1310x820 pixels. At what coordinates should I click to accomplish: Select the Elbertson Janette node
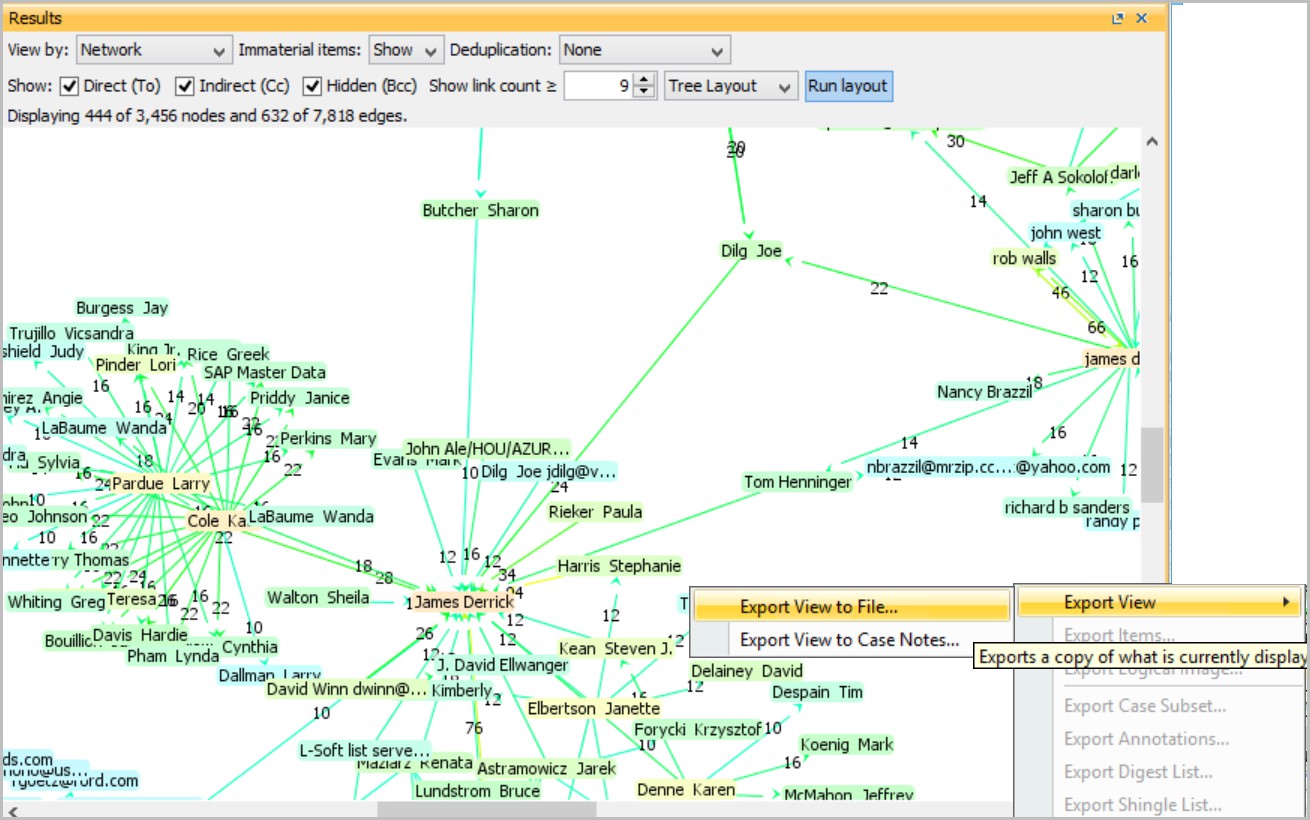click(594, 709)
